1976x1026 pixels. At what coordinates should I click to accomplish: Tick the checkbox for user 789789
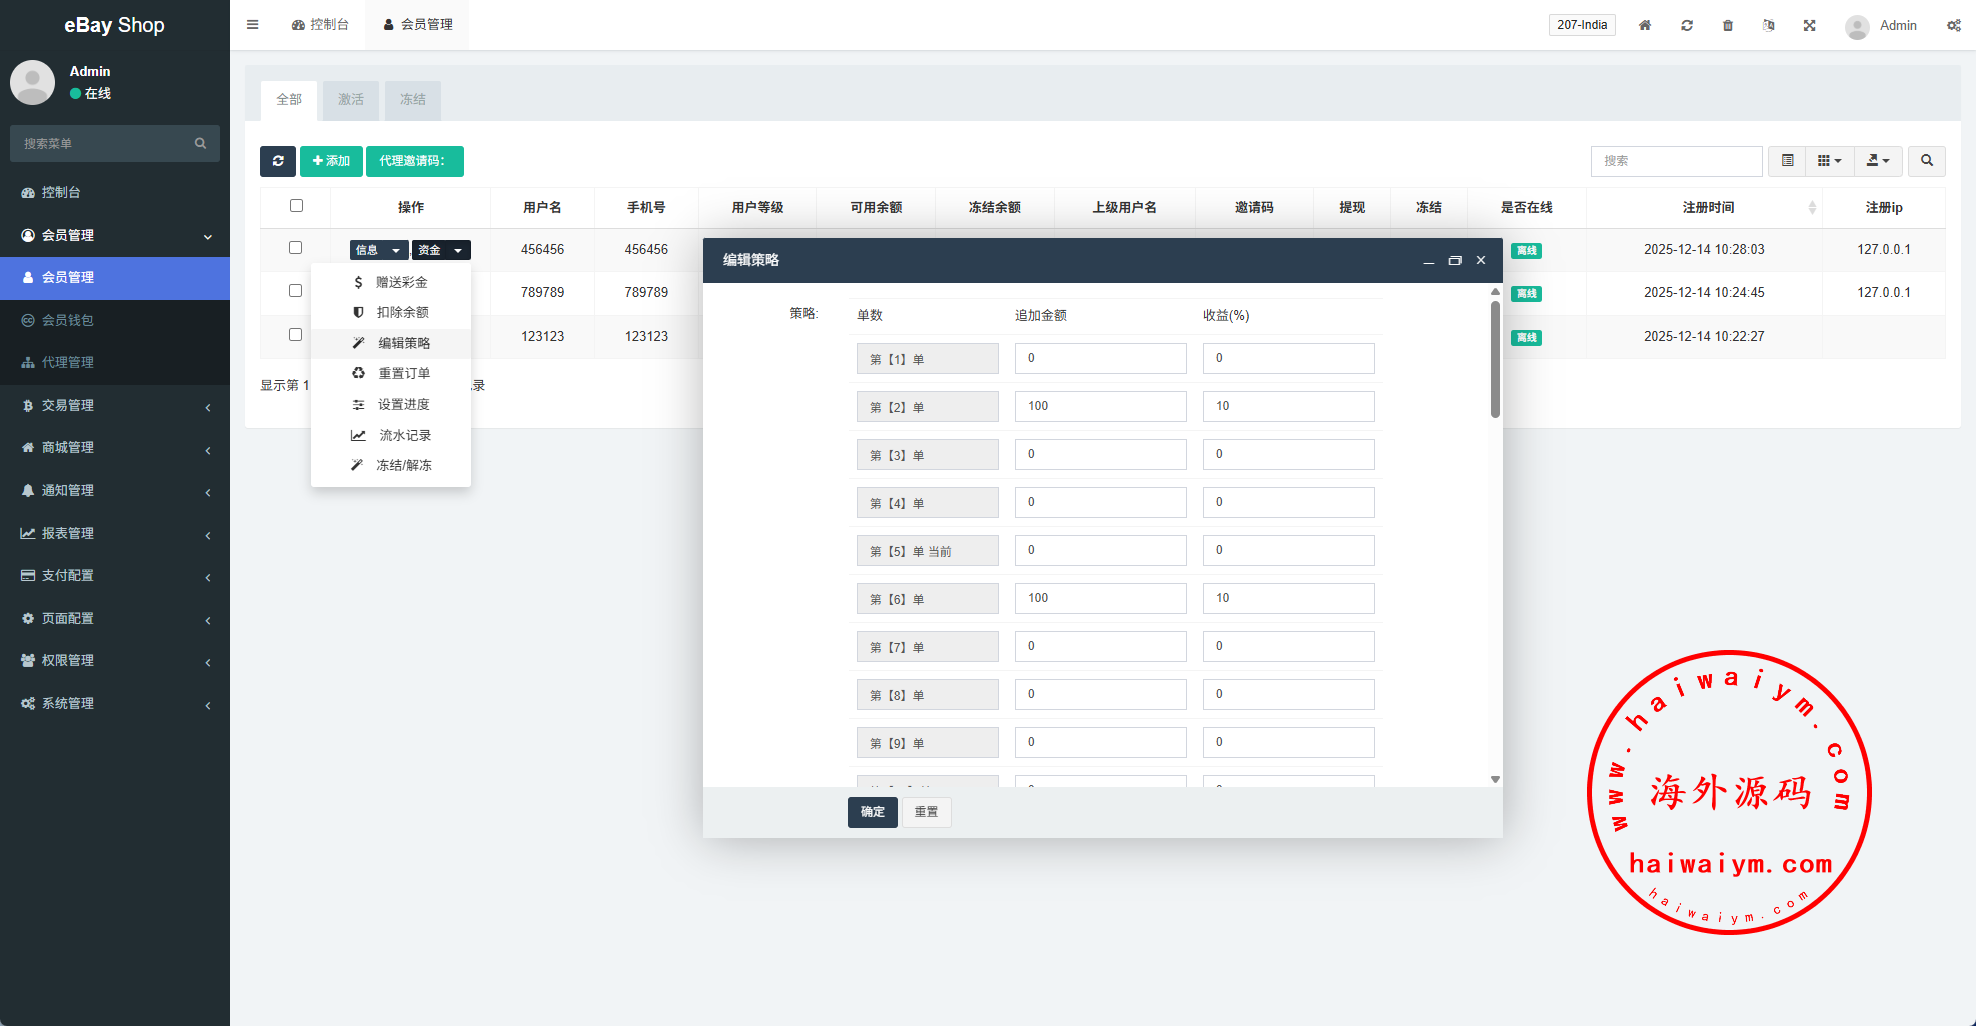pyautogui.click(x=295, y=291)
